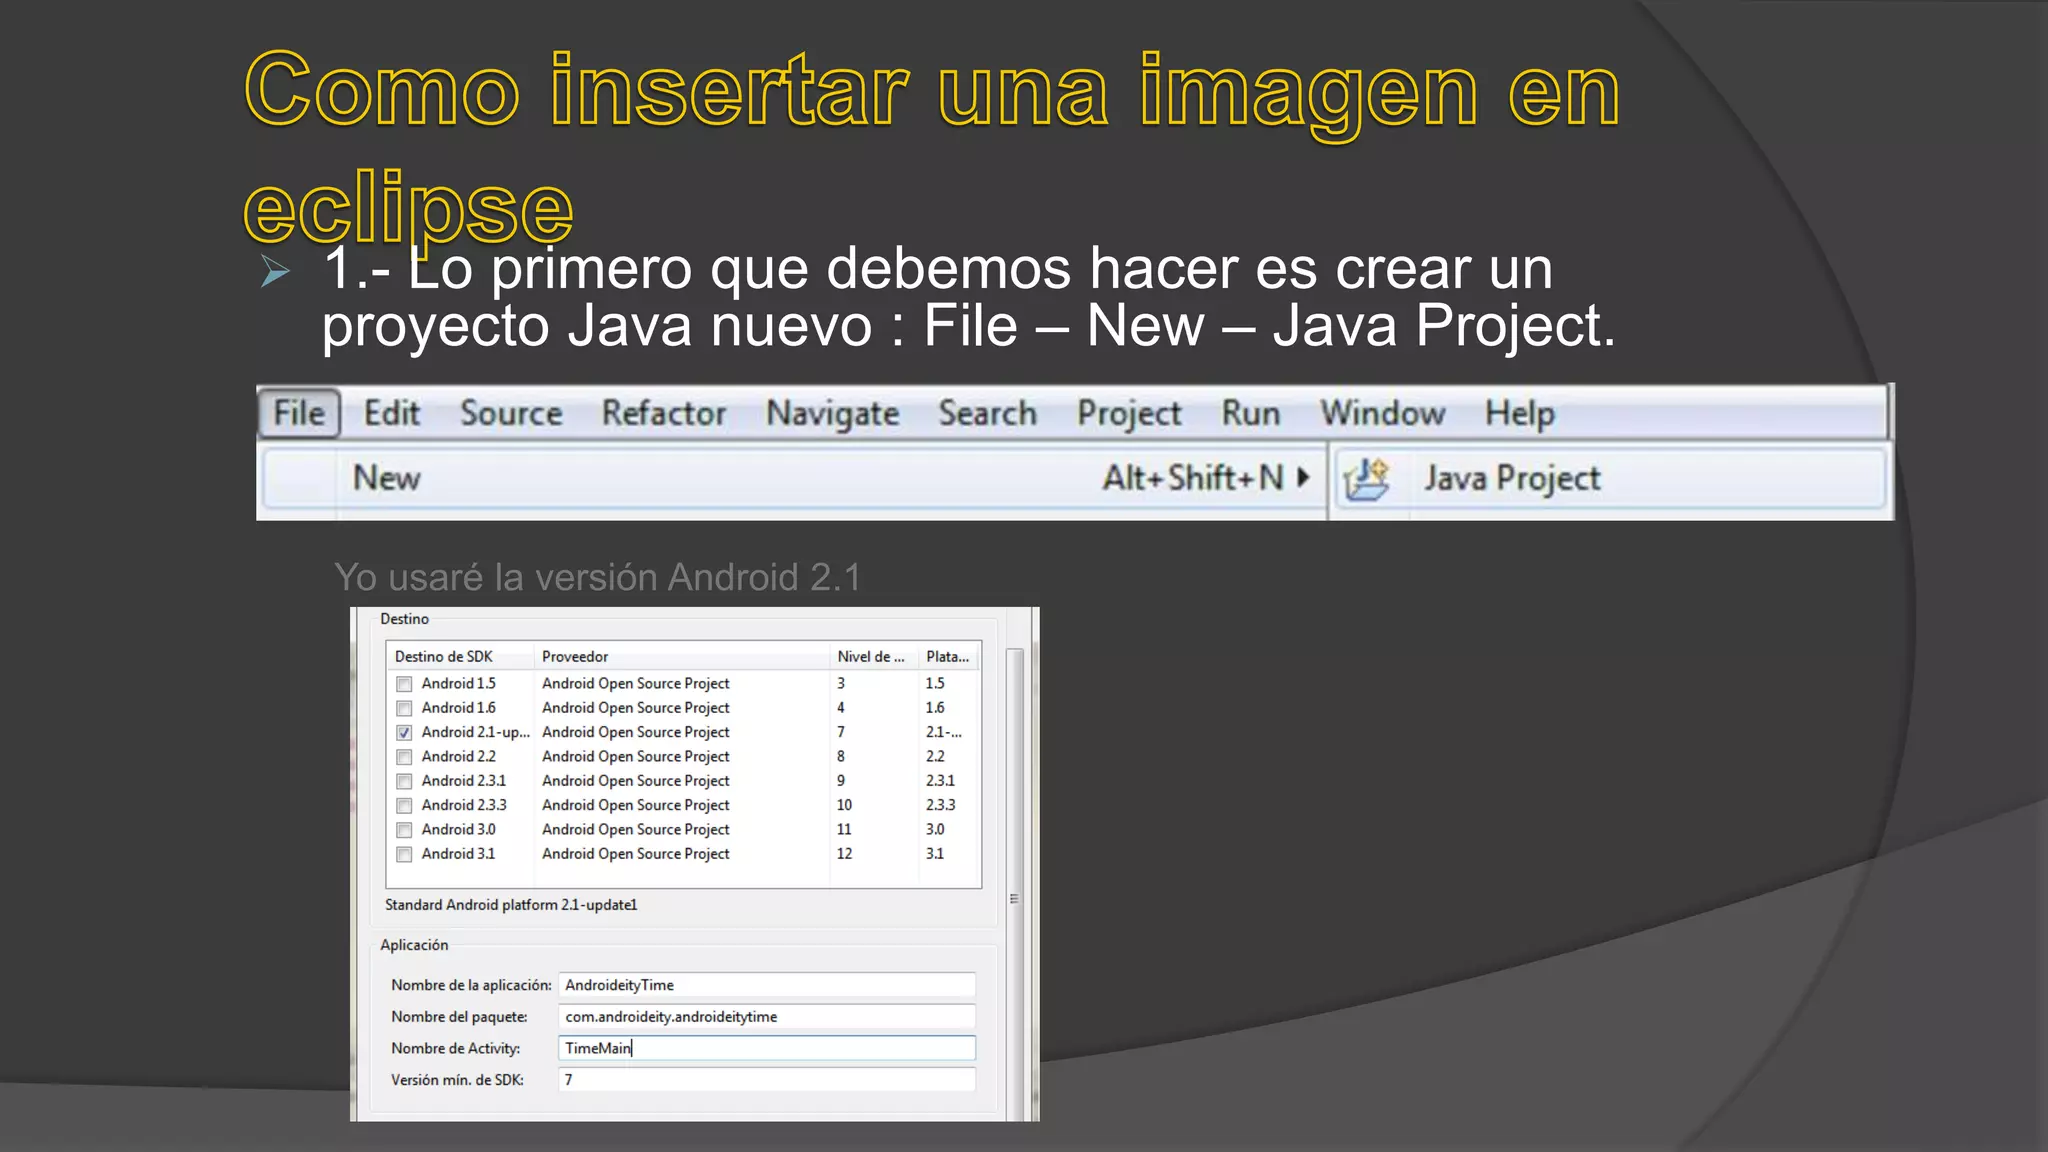Check the Android 2.3.1 checkbox

(x=404, y=781)
